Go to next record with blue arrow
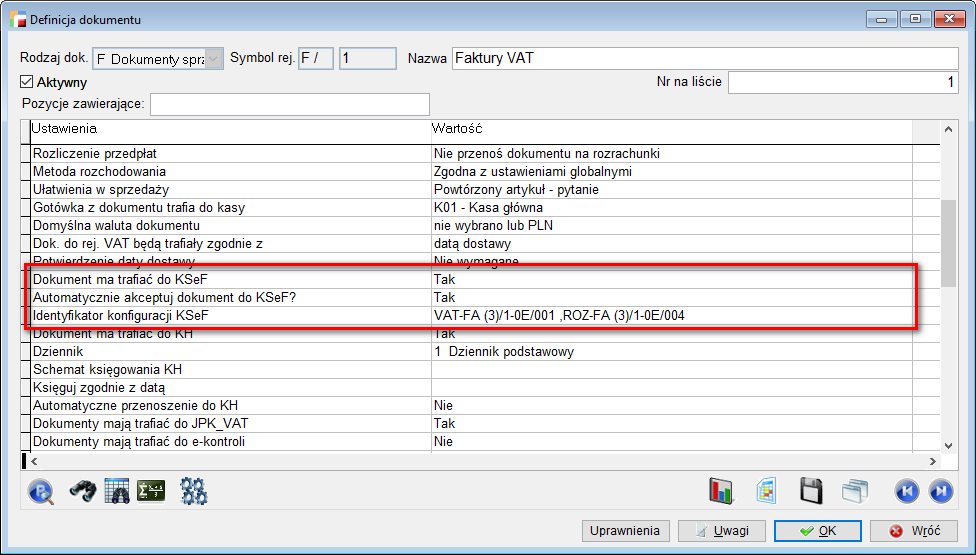 pyautogui.click(x=940, y=490)
